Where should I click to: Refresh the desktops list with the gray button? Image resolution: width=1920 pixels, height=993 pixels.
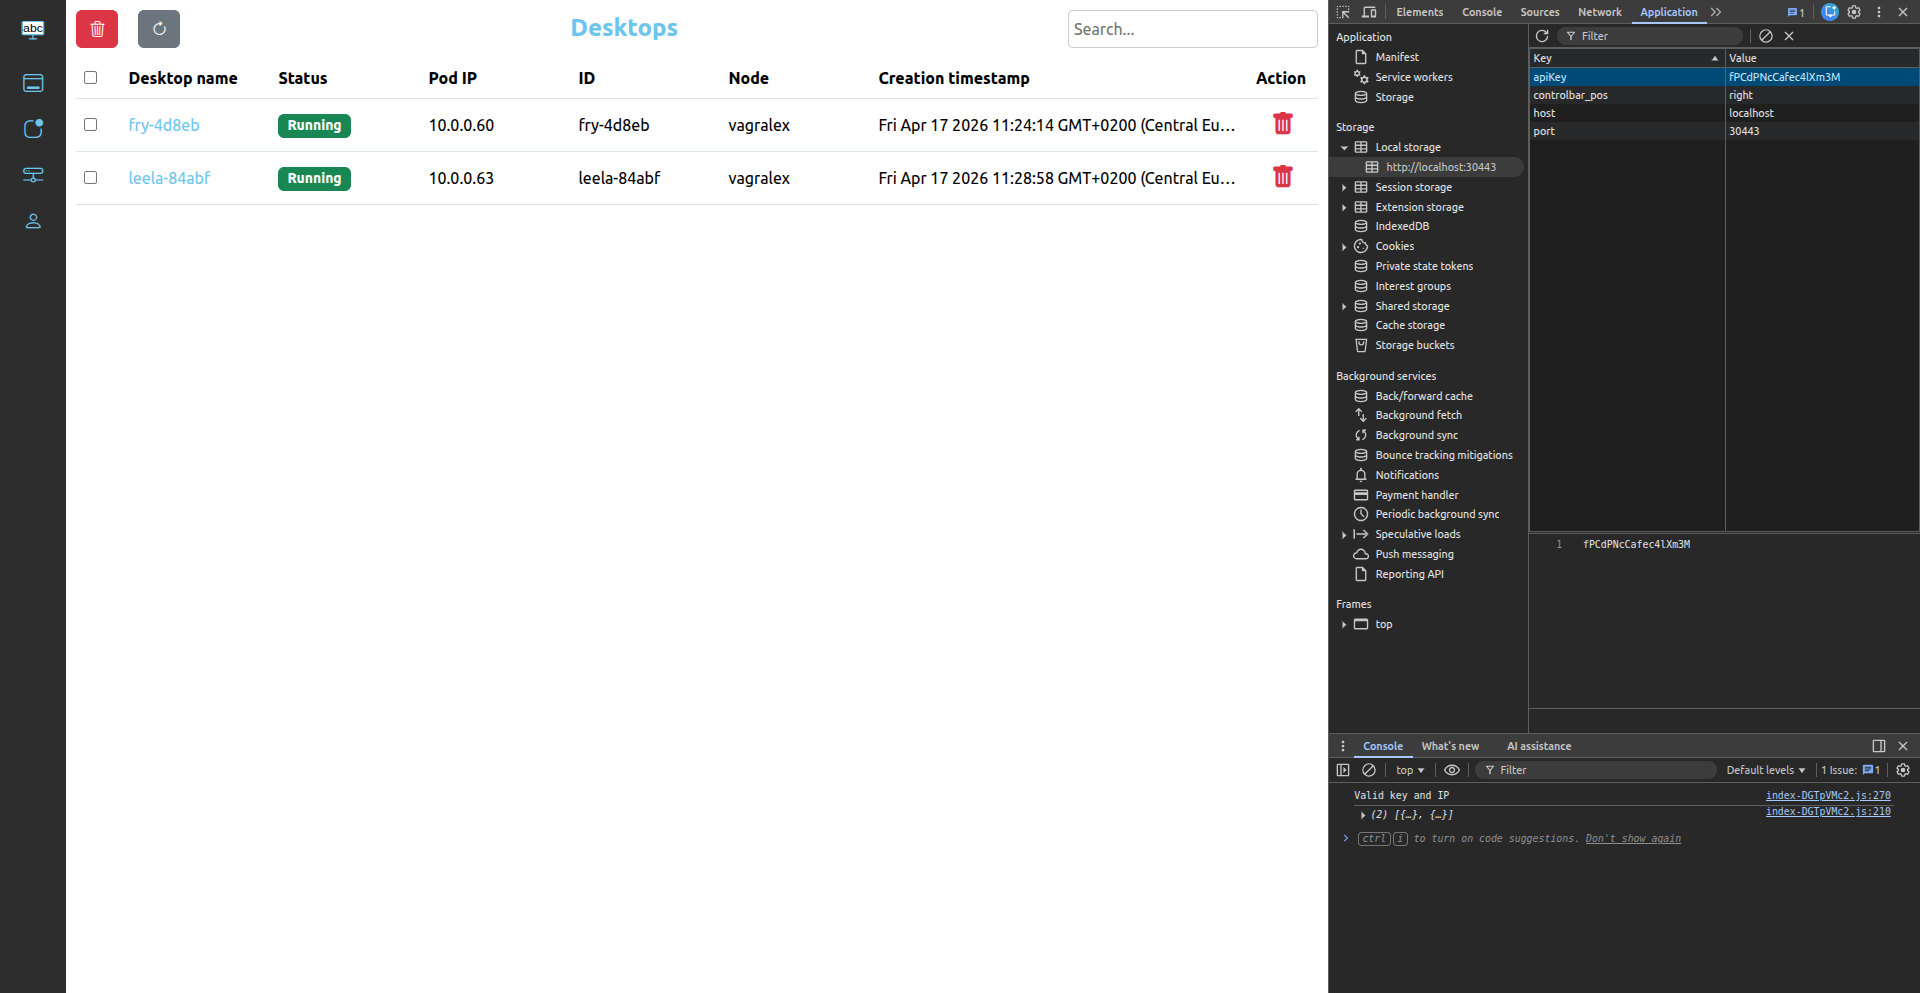pyautogui.click(x=159, y=29)
